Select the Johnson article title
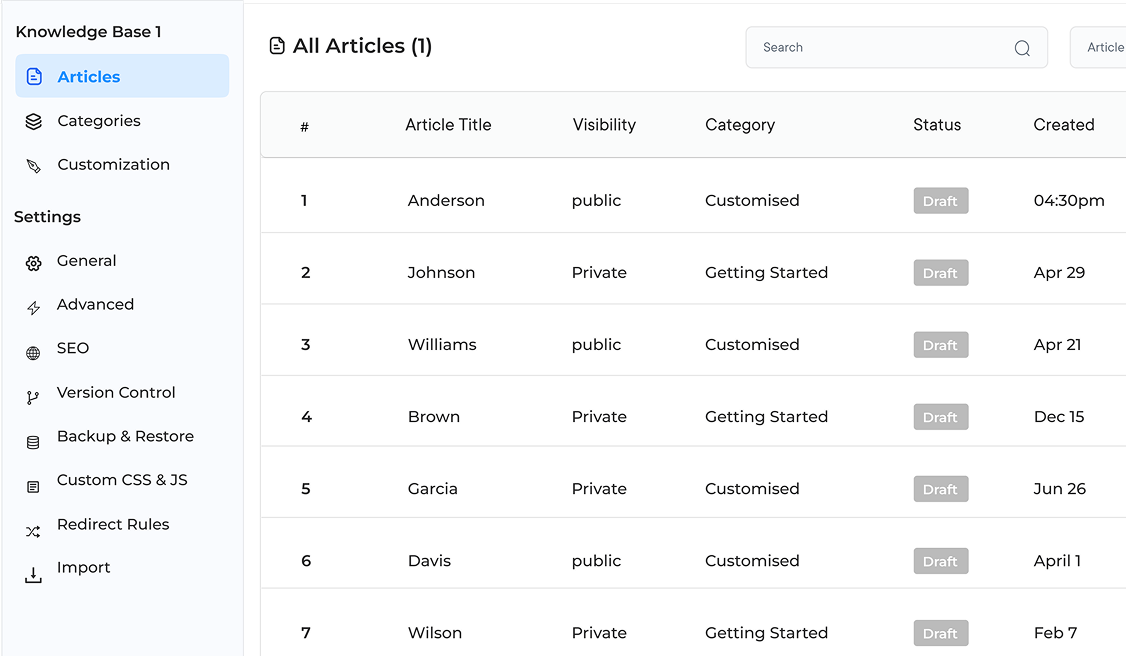 pyautogui.click(x=441, y=273)
